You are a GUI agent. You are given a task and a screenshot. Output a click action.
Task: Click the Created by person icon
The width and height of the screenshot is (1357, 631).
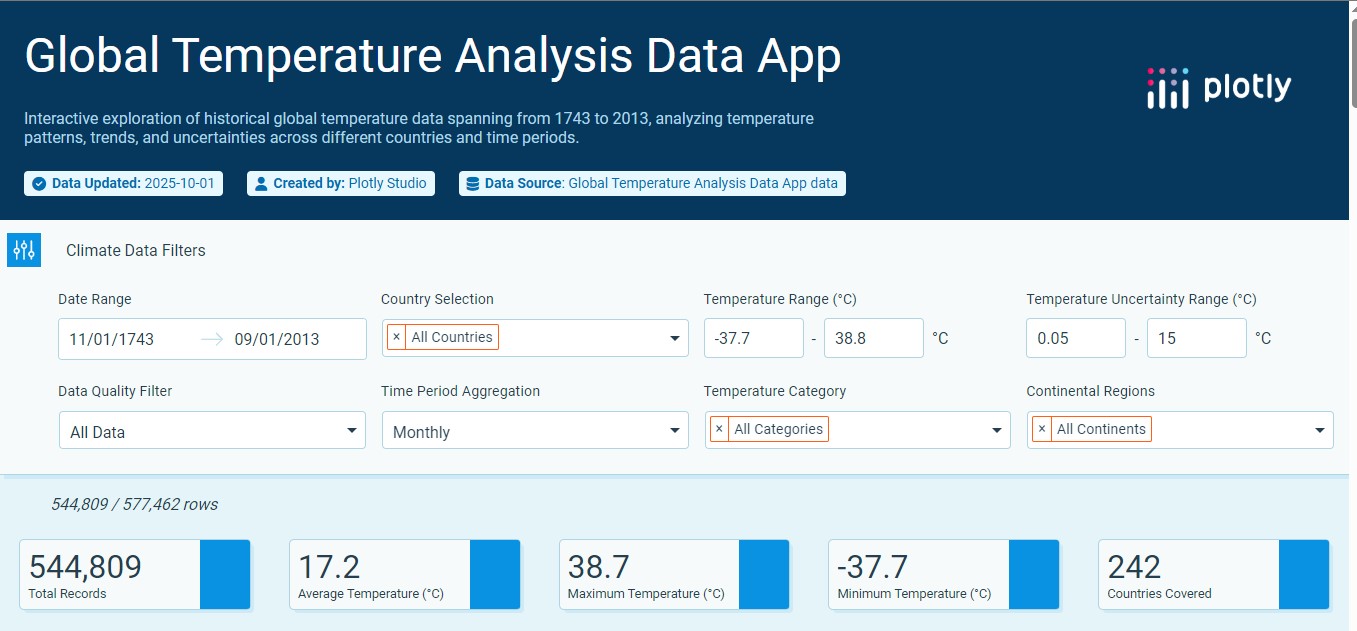[261, 184]
